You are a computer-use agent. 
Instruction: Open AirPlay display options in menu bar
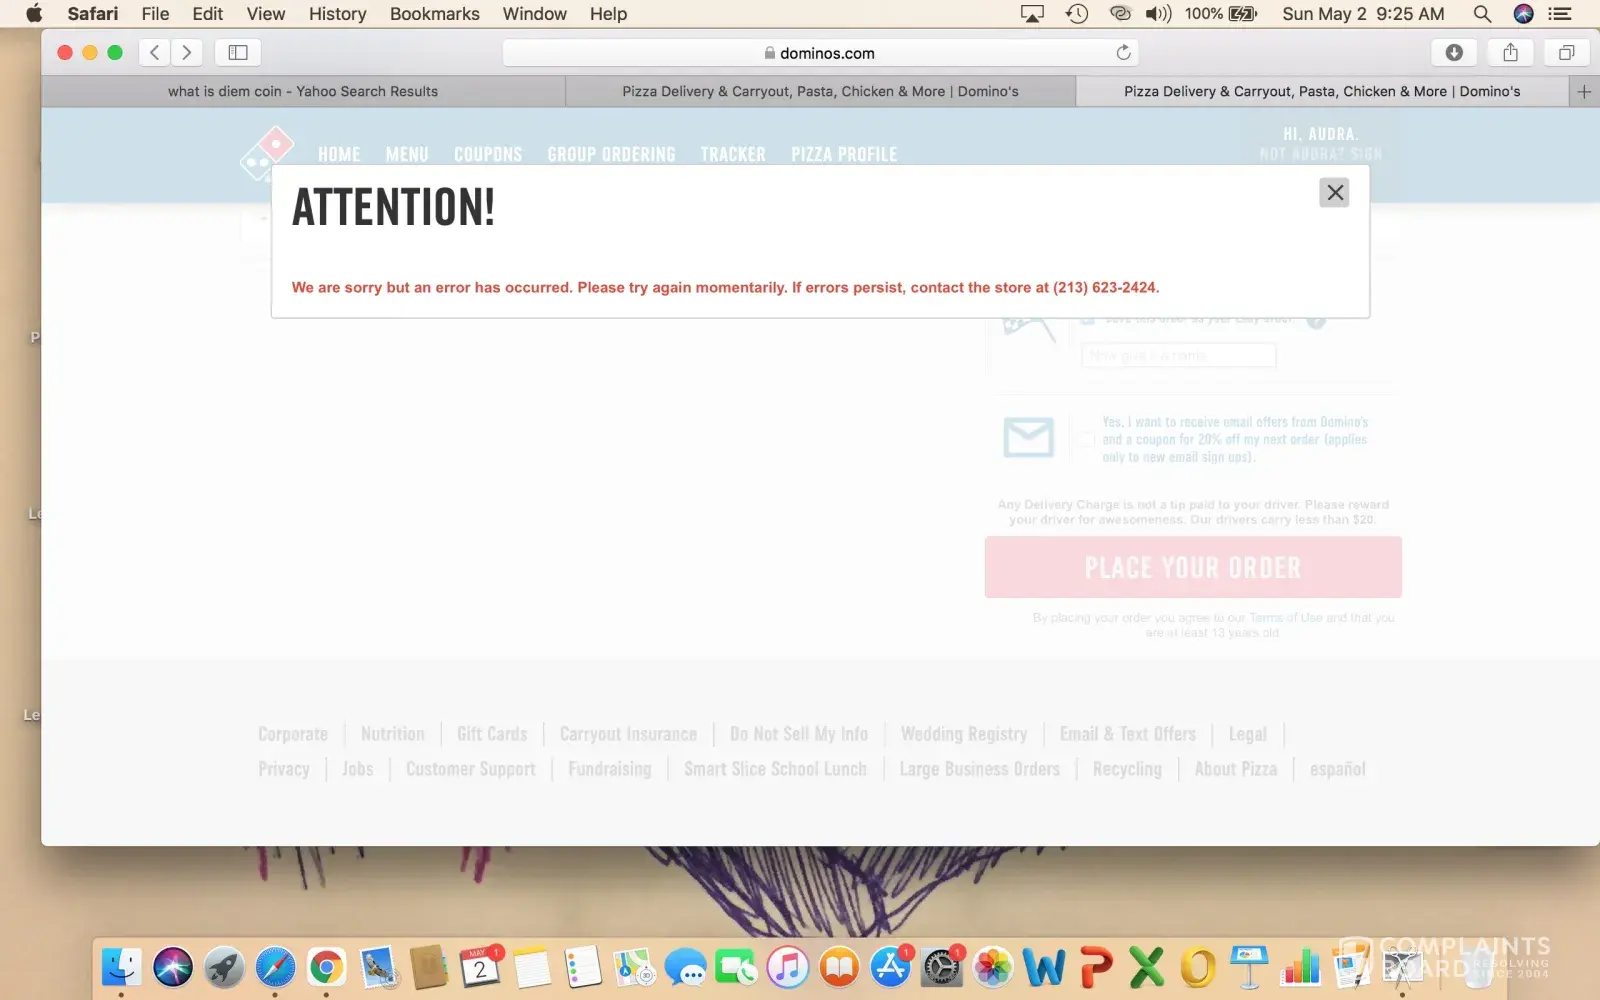[1032, 14]
